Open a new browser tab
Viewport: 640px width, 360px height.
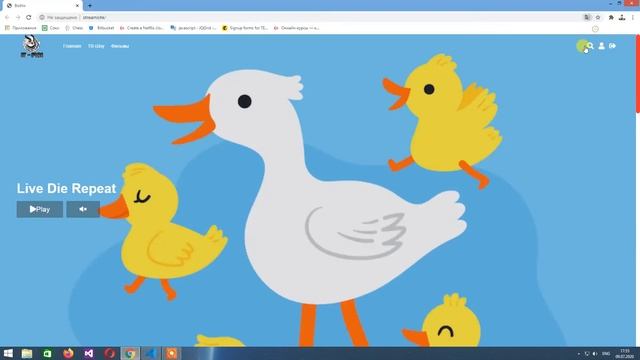90,6
